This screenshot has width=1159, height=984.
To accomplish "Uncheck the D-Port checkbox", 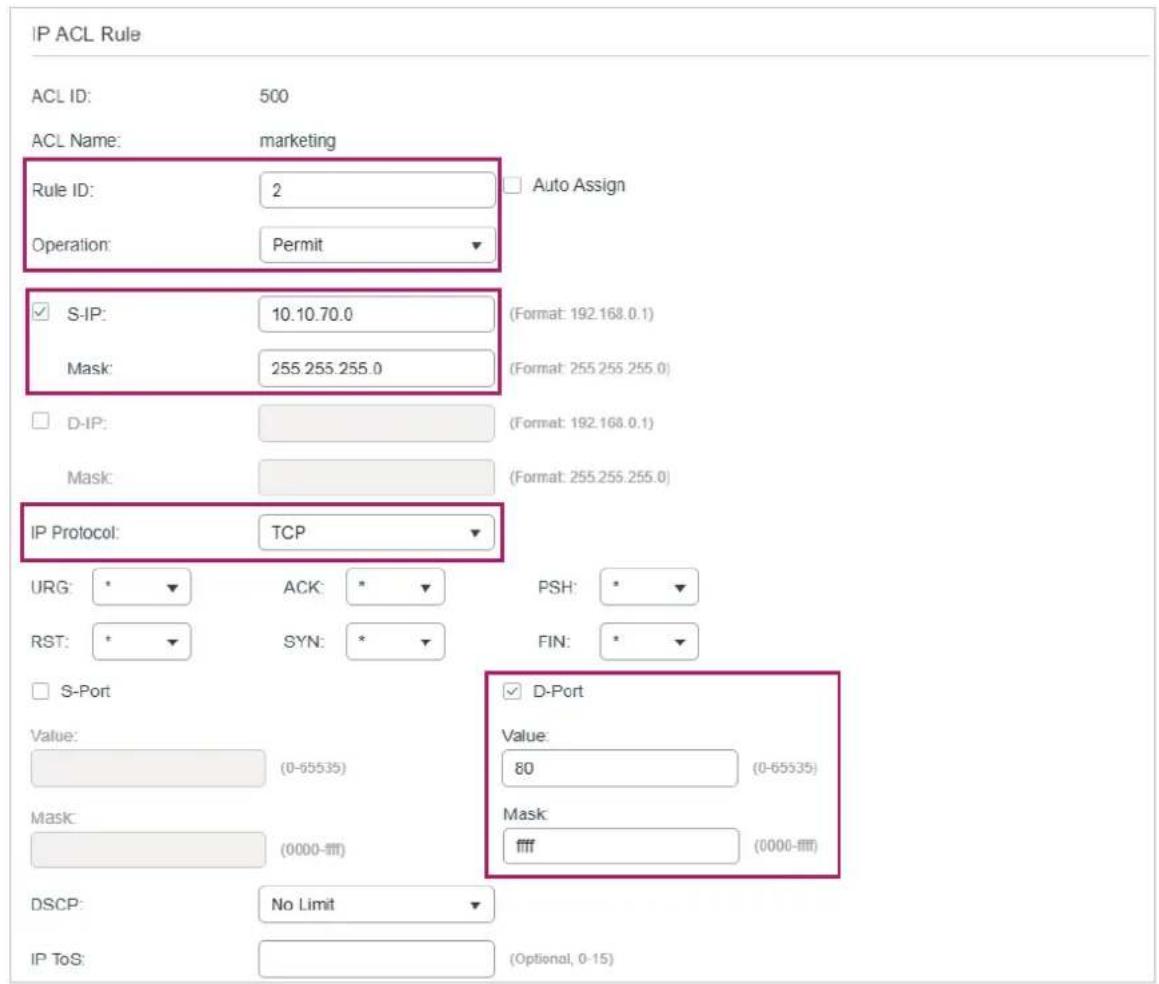I will pyautogui.click(x=512, y=691).
